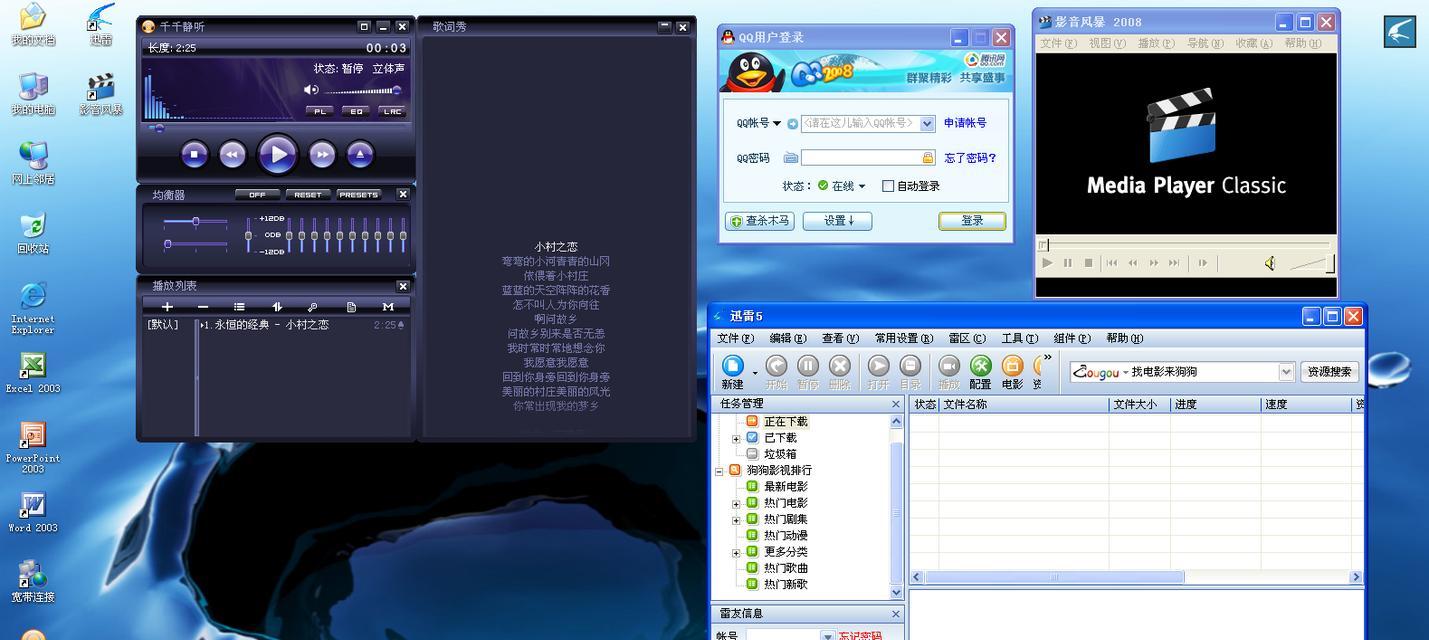The width and height of the screenshot is (1429, 640).
Task: Open the 文件 menu in 影音风暴
Action: coord(1058,43)
